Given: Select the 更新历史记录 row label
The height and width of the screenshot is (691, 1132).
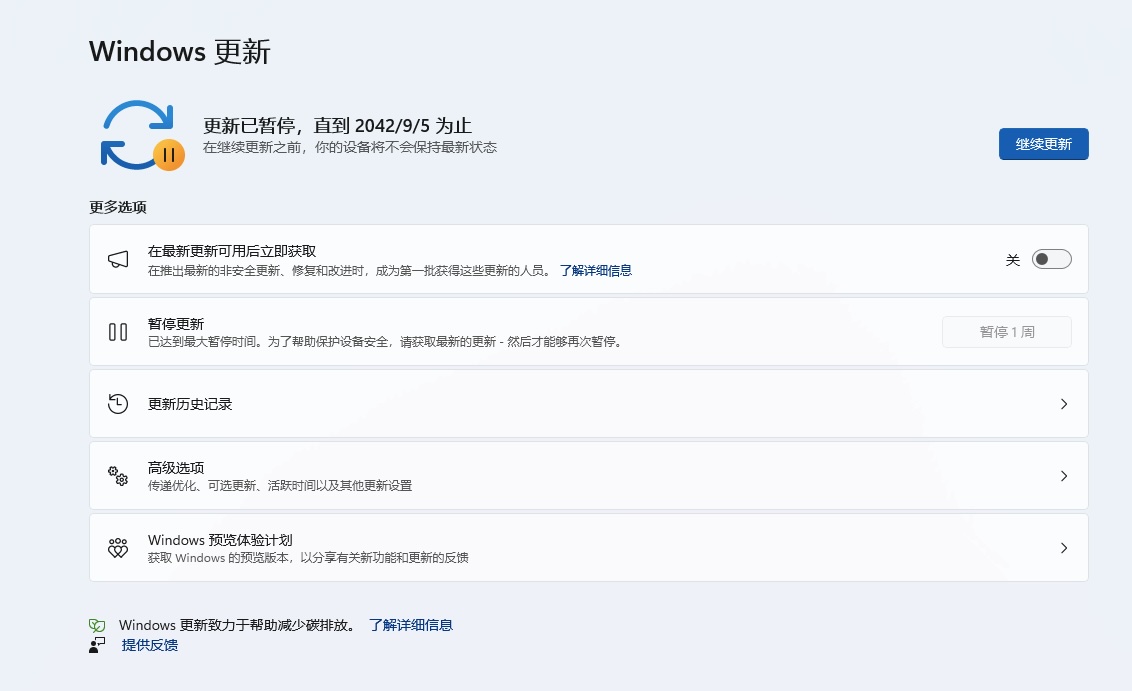Looking at the screenshot, I should 190,404.
